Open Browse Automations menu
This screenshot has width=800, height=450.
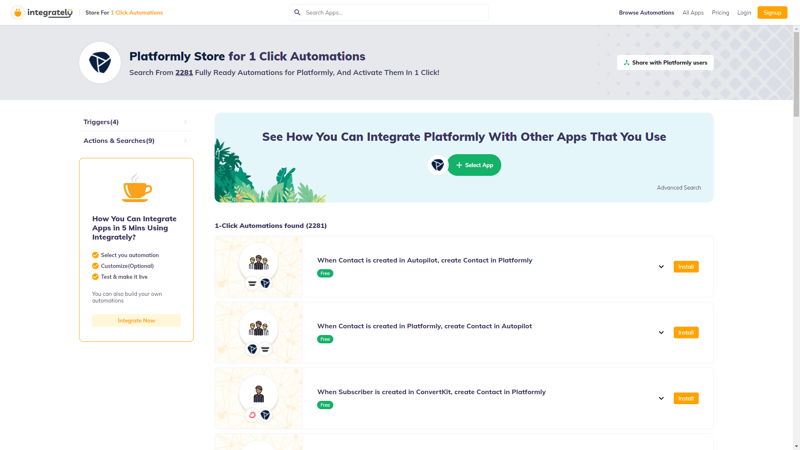coord(646,12)
